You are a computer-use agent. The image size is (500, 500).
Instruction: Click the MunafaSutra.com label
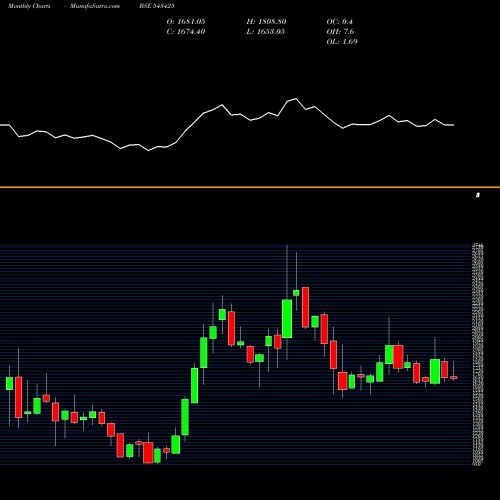coord(95,6)
